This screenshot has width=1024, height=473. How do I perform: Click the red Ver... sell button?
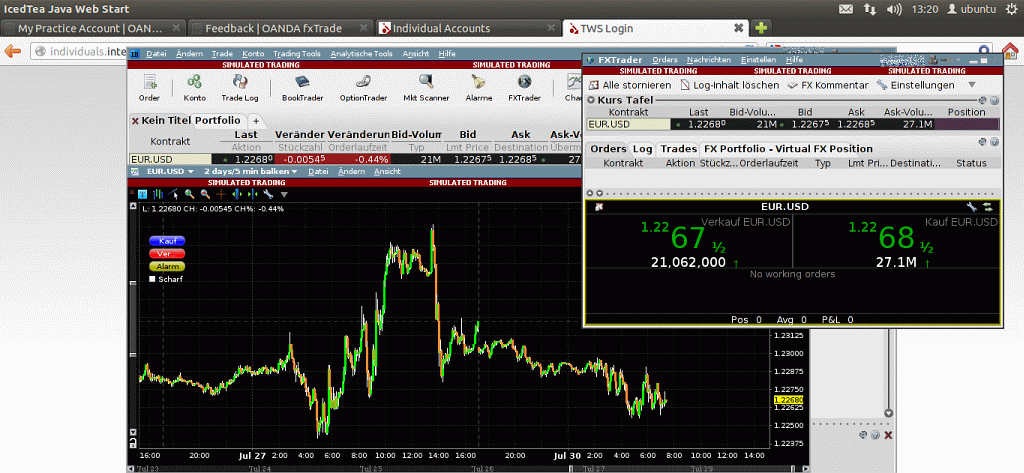166,254
